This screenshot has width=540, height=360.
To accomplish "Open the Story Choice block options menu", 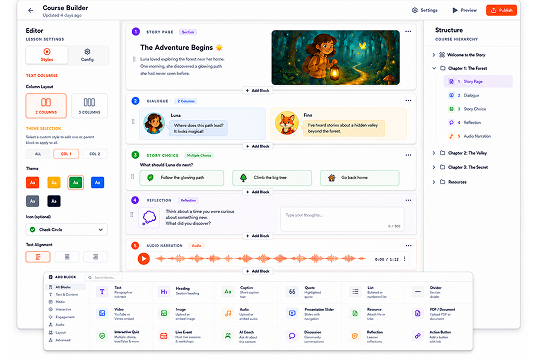I will pyautogui.click(x=408, y=155).
